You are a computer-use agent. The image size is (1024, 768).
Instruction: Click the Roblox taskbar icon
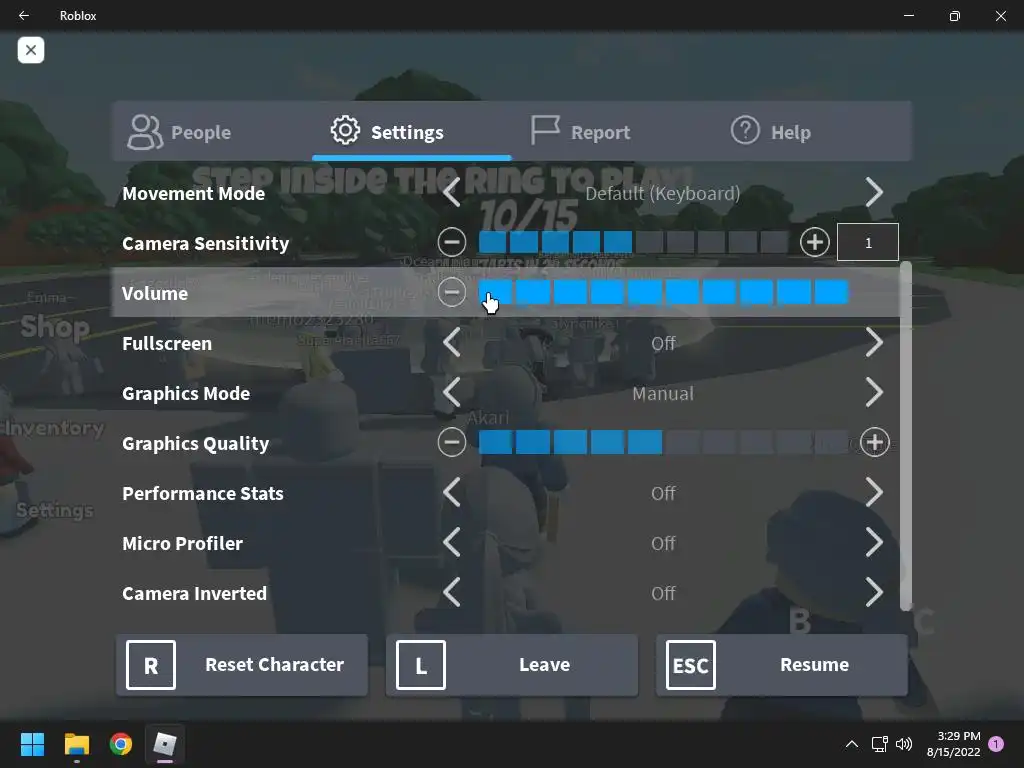click(165, 744)
